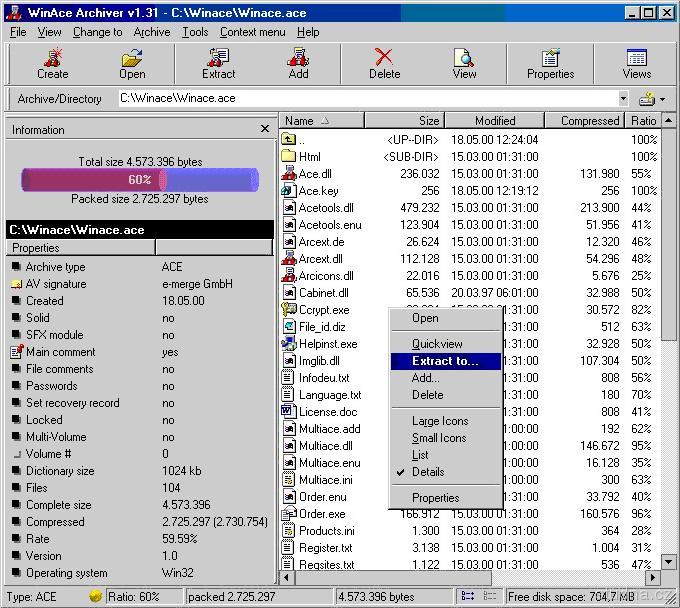
Task: Expand the Archive/Directory path dropdown
Action: click(x=623, y=99)
